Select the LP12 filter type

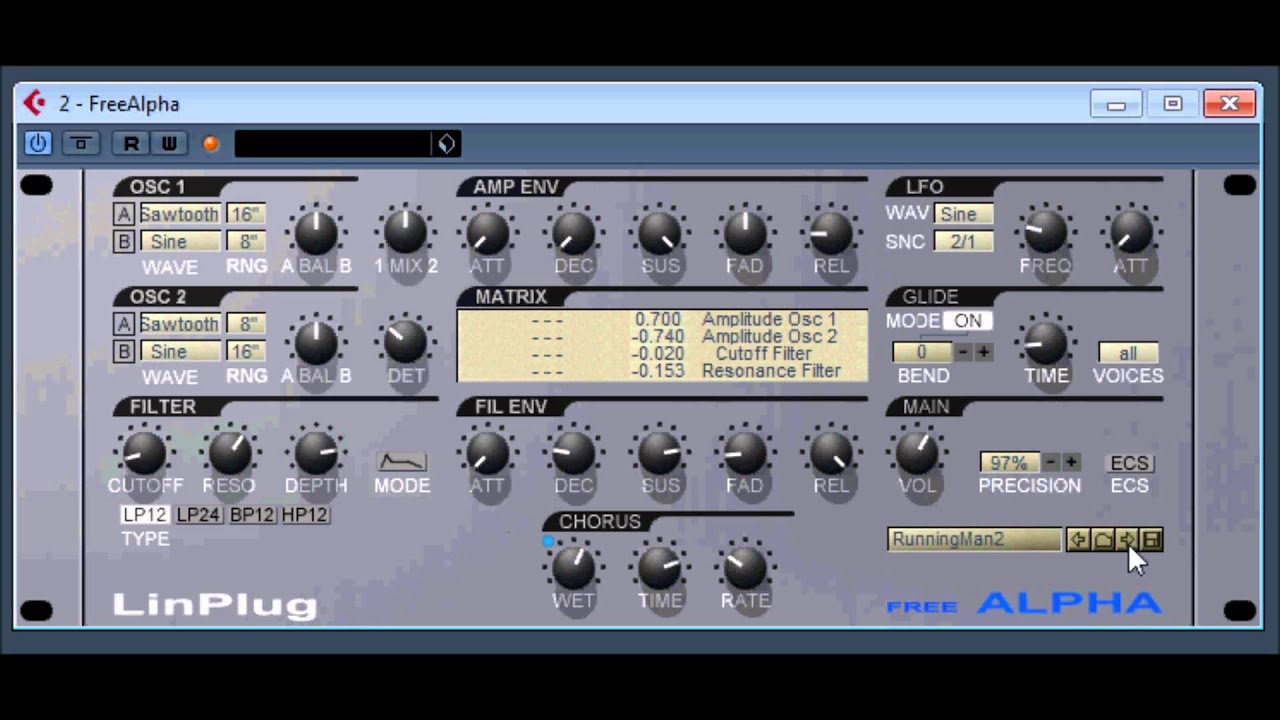tap(145, 515)
